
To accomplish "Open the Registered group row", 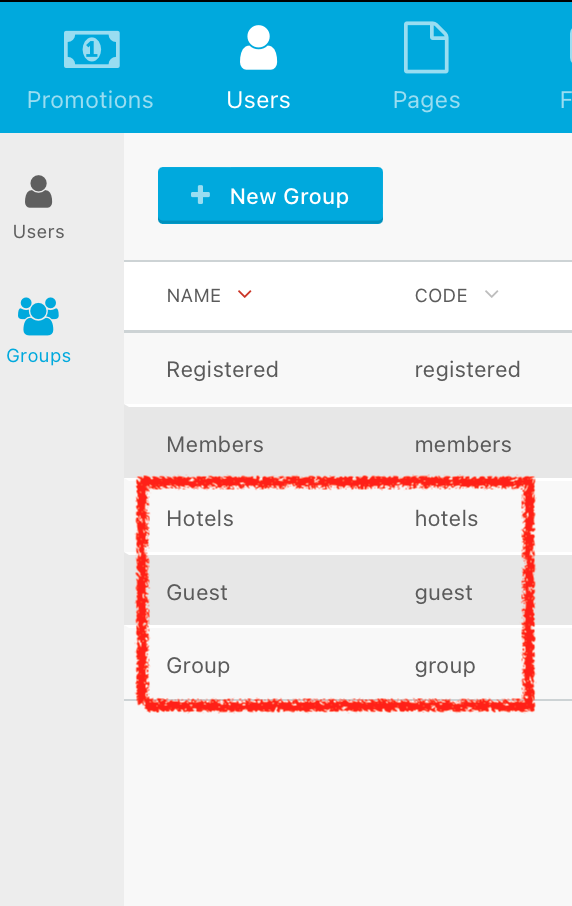I will (348, 369).
